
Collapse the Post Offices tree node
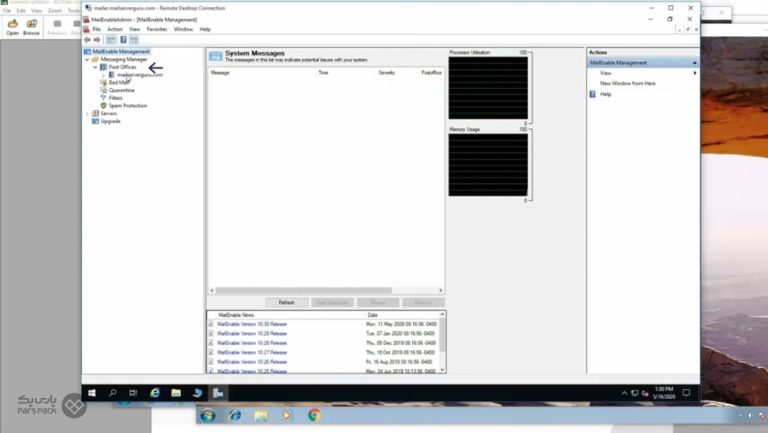click(x=95, y=67)
